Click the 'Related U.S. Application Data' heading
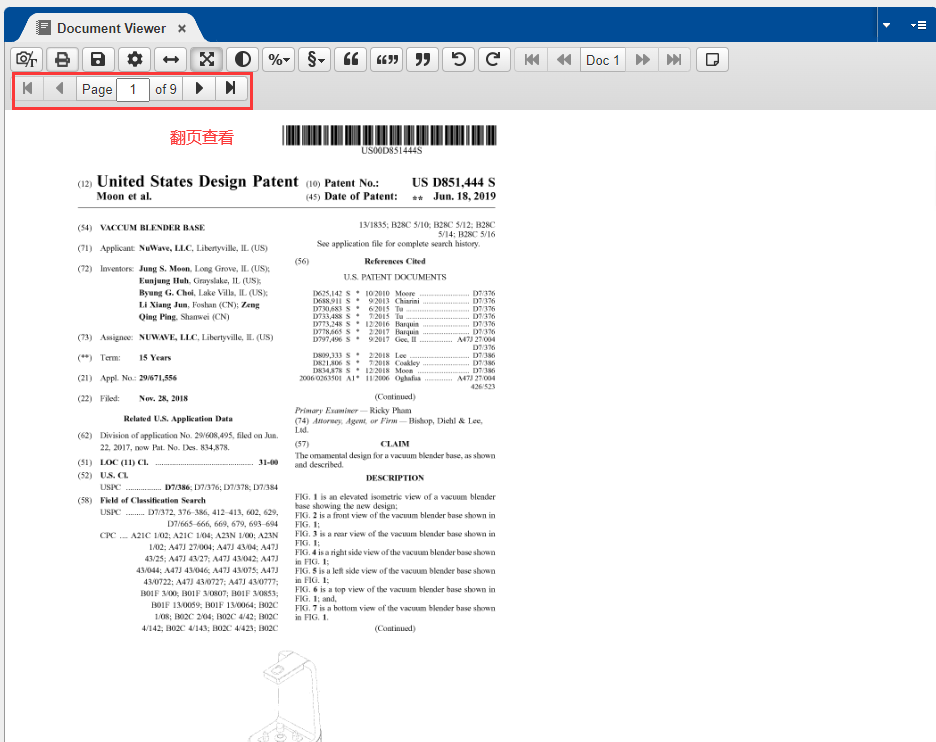The image size is (936, 742). (178, 419)
